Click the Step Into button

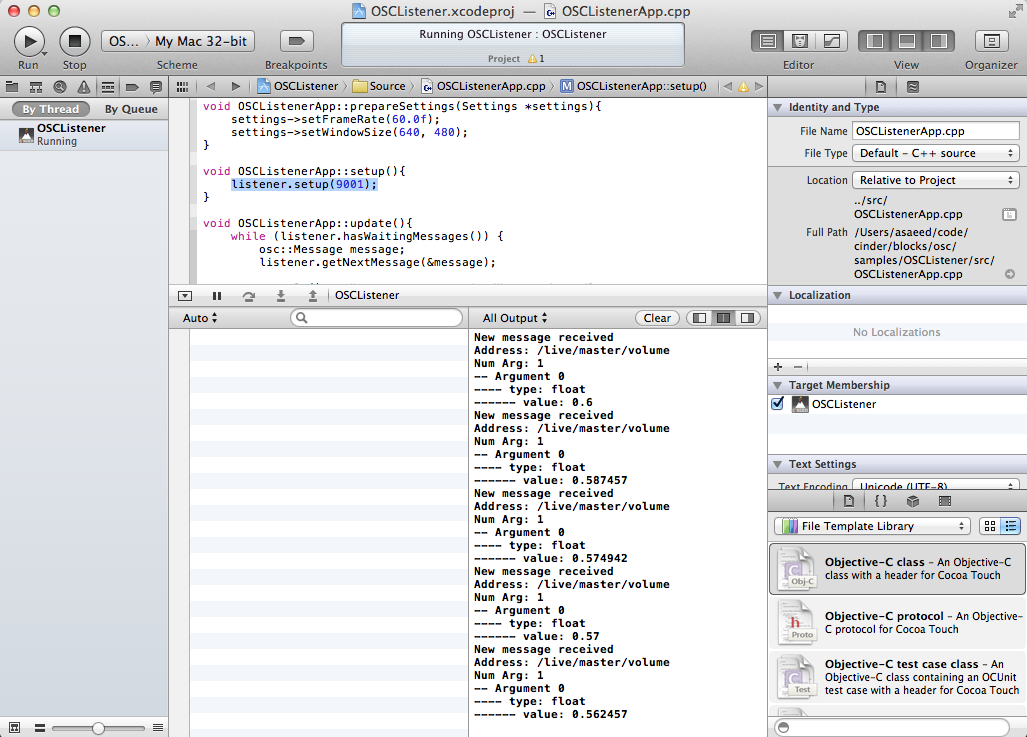click(x=281, y=296)
